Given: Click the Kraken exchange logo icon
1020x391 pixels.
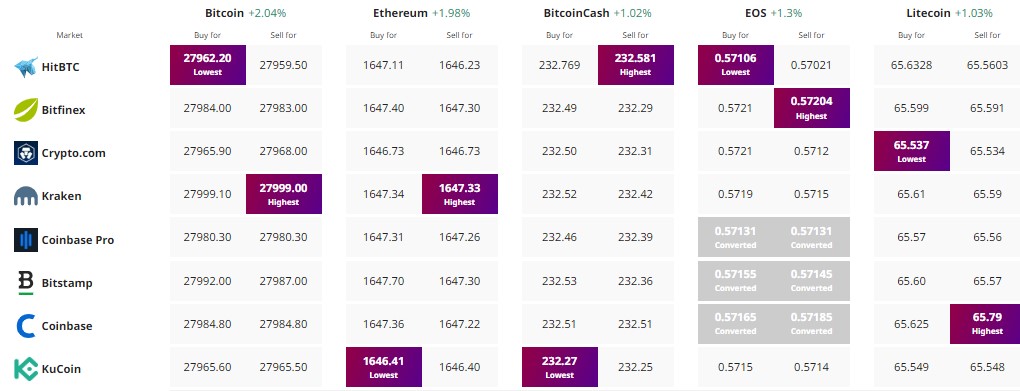Looking at the screenshot, I should pos(26,196).
